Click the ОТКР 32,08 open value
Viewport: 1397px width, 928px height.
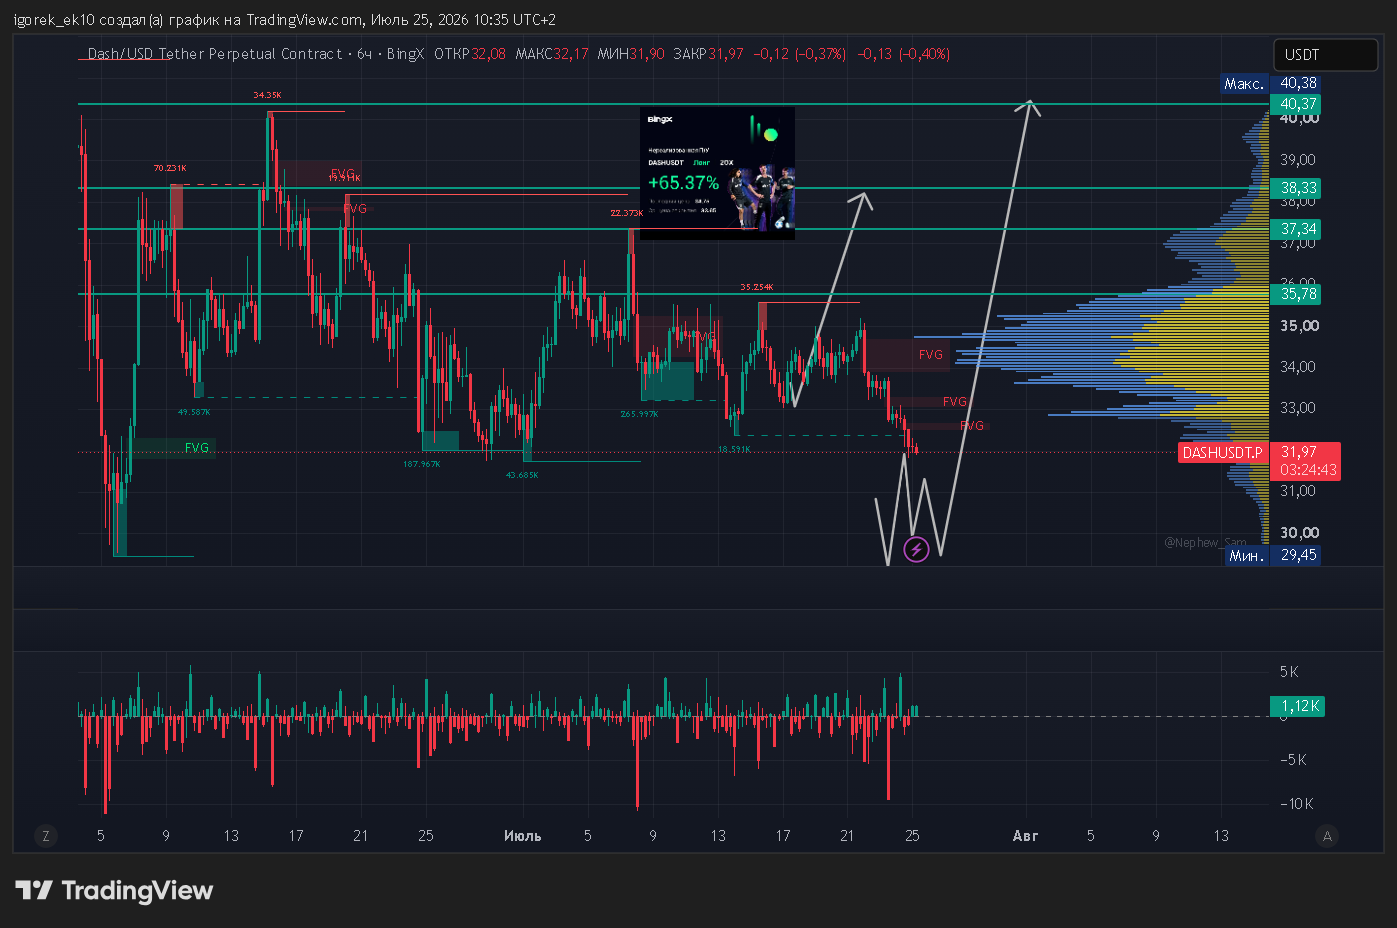[470, 54]
